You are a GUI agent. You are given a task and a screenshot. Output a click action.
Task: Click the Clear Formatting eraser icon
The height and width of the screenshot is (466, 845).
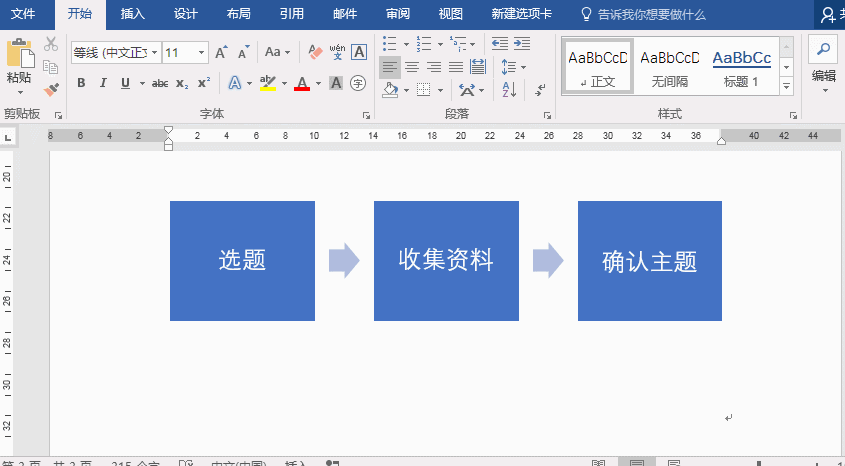click(x=315, y=52)
